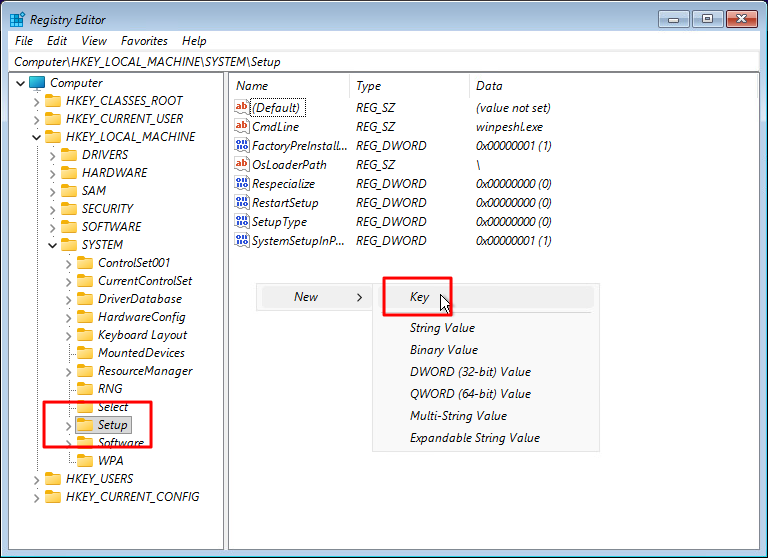This screenshot has width=768, height=558.
Task: Choose DWORD (32-bit) Value from context menu
Action: (470, 372)
